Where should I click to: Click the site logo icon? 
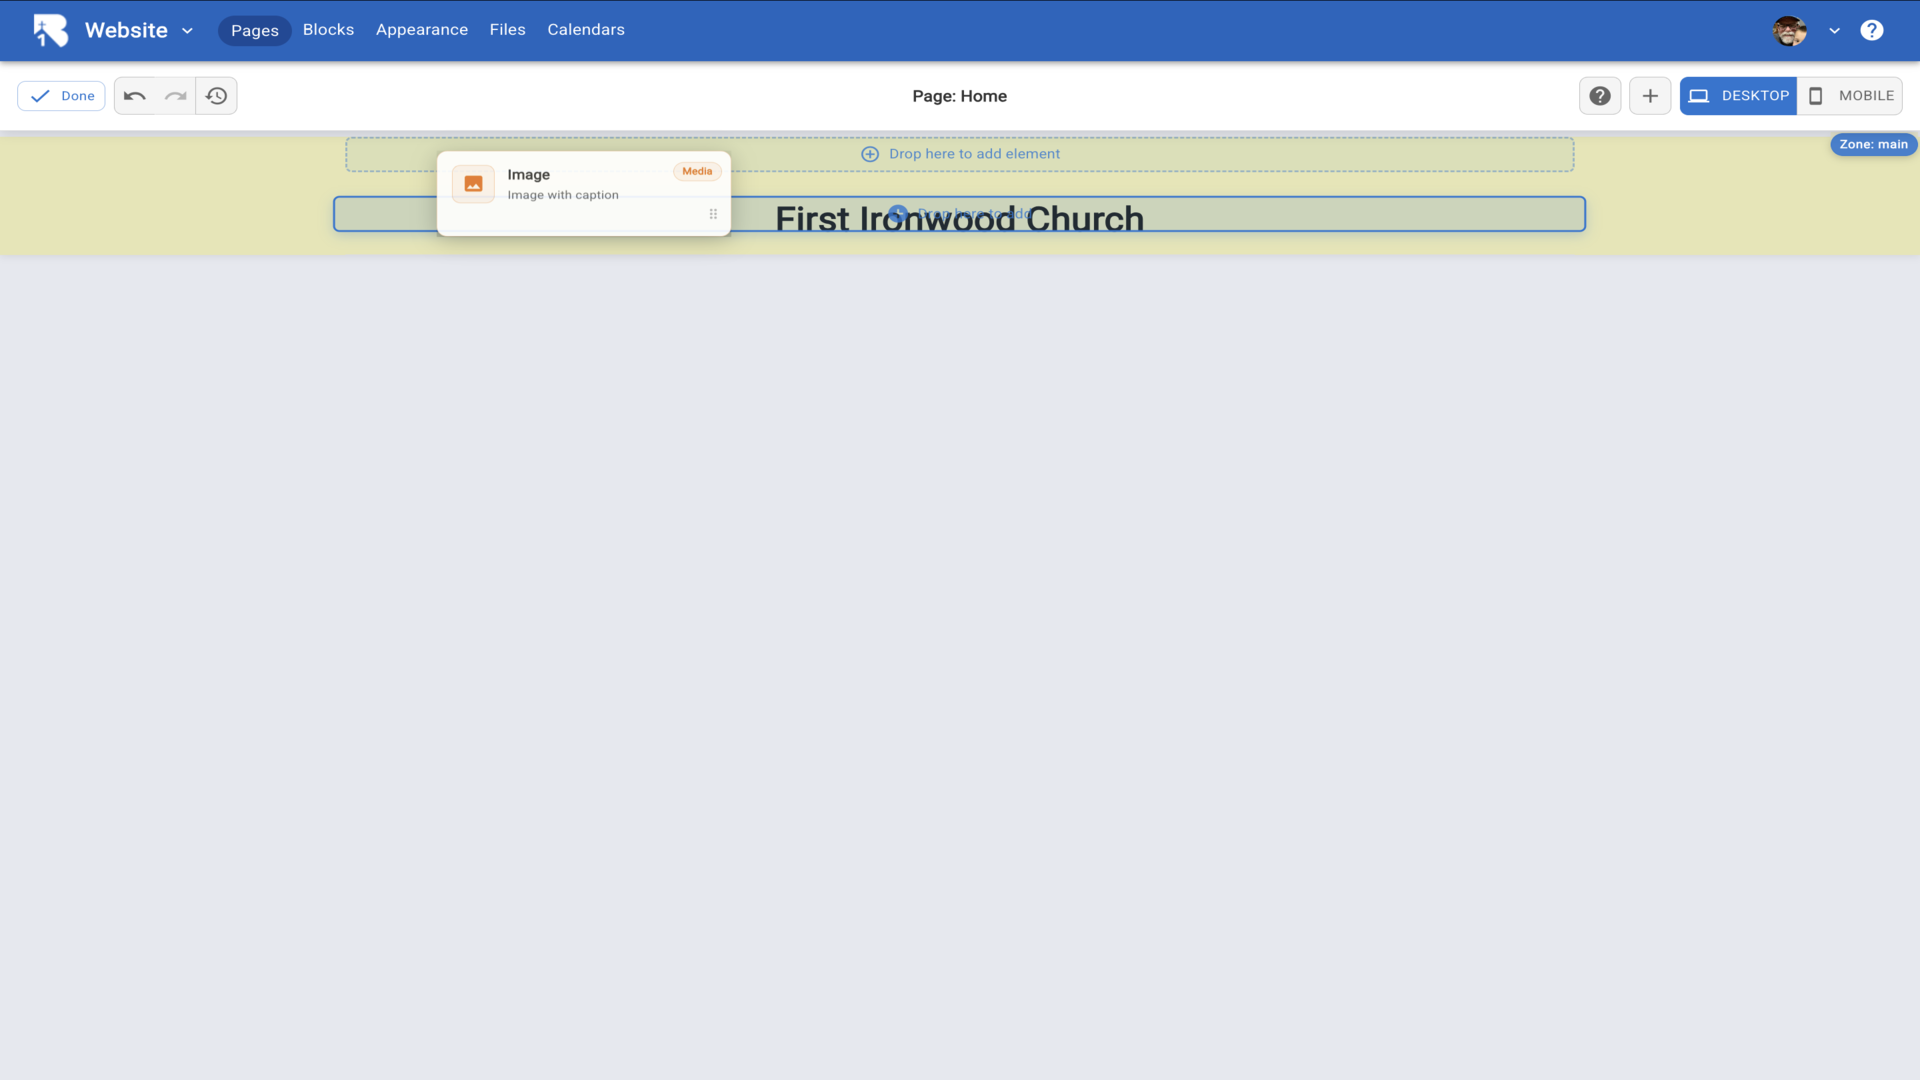(x=50, y=30)
